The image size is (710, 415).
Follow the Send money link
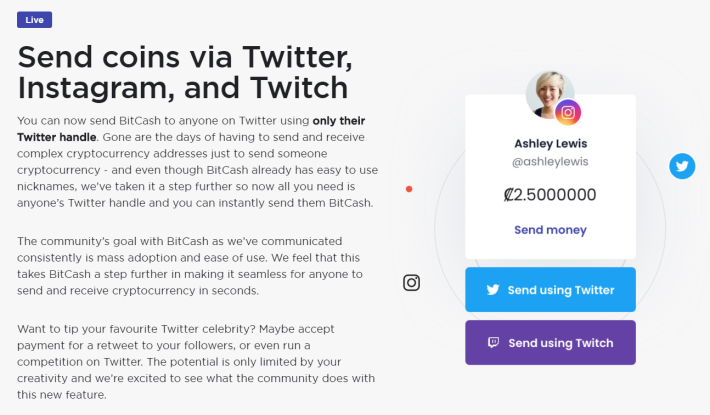pos(550,230)
